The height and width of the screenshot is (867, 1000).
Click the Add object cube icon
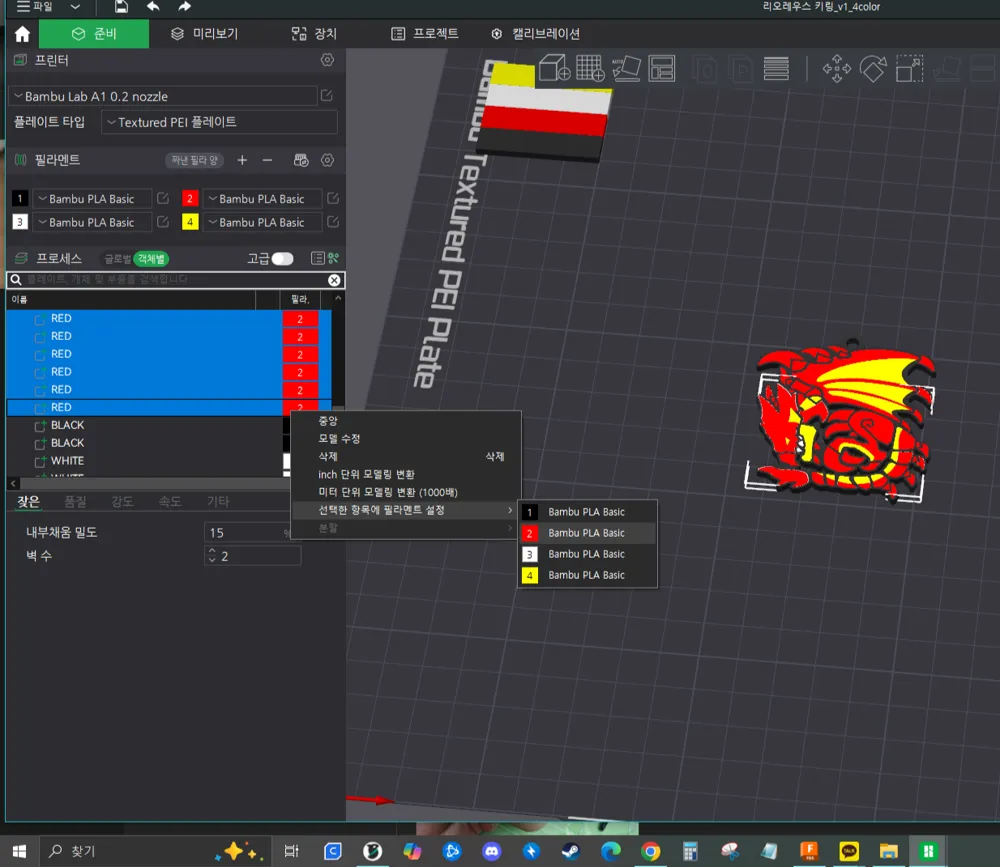click(x=554, y=68)
